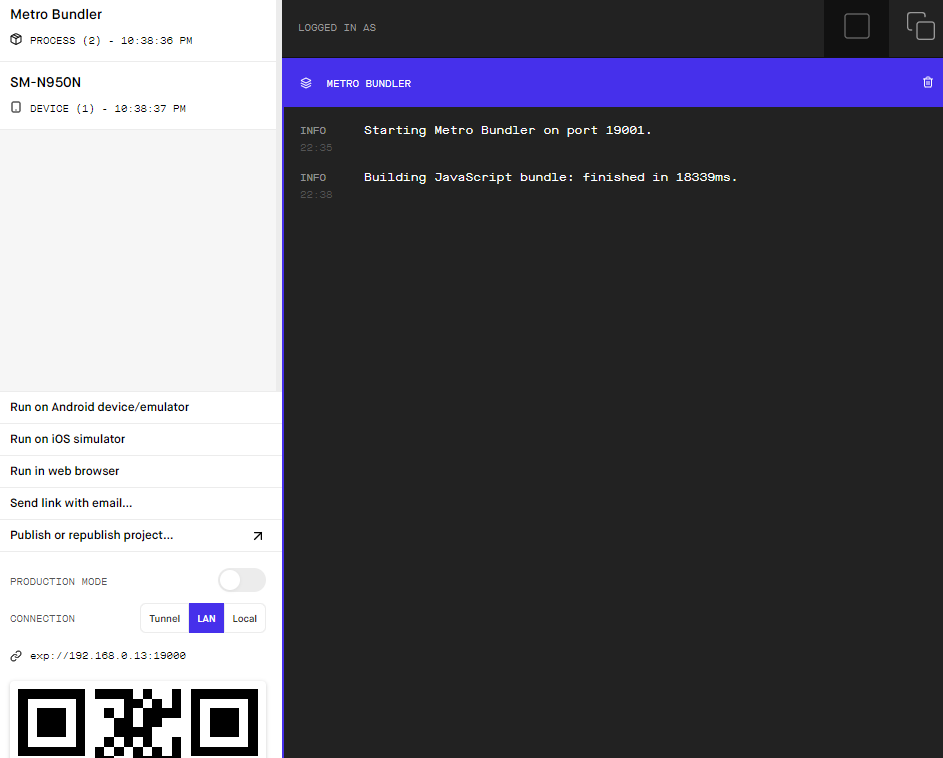
Task: Open Send link with email option
Action: pyautogui.click(x=141, y=503)
